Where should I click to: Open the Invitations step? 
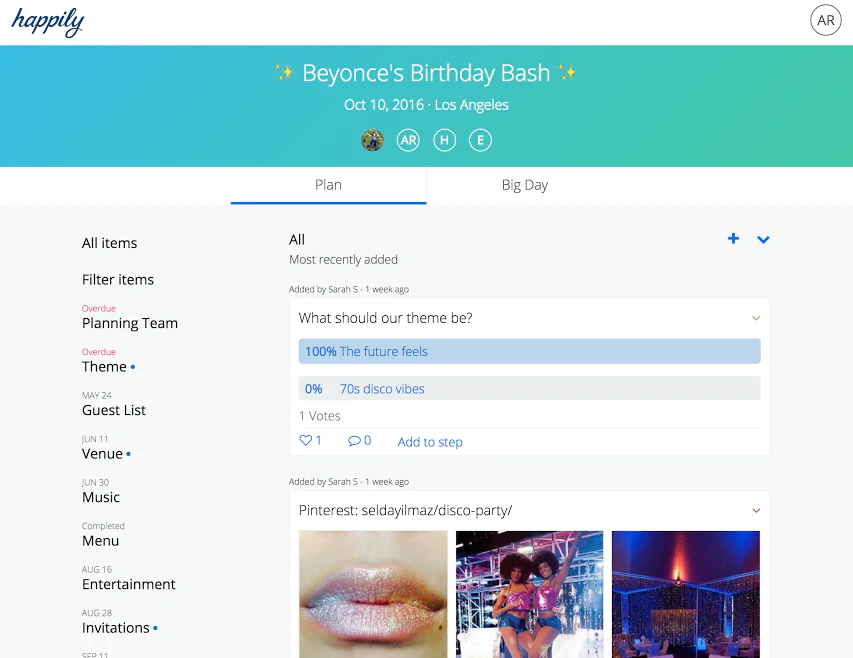pos(116,628)
